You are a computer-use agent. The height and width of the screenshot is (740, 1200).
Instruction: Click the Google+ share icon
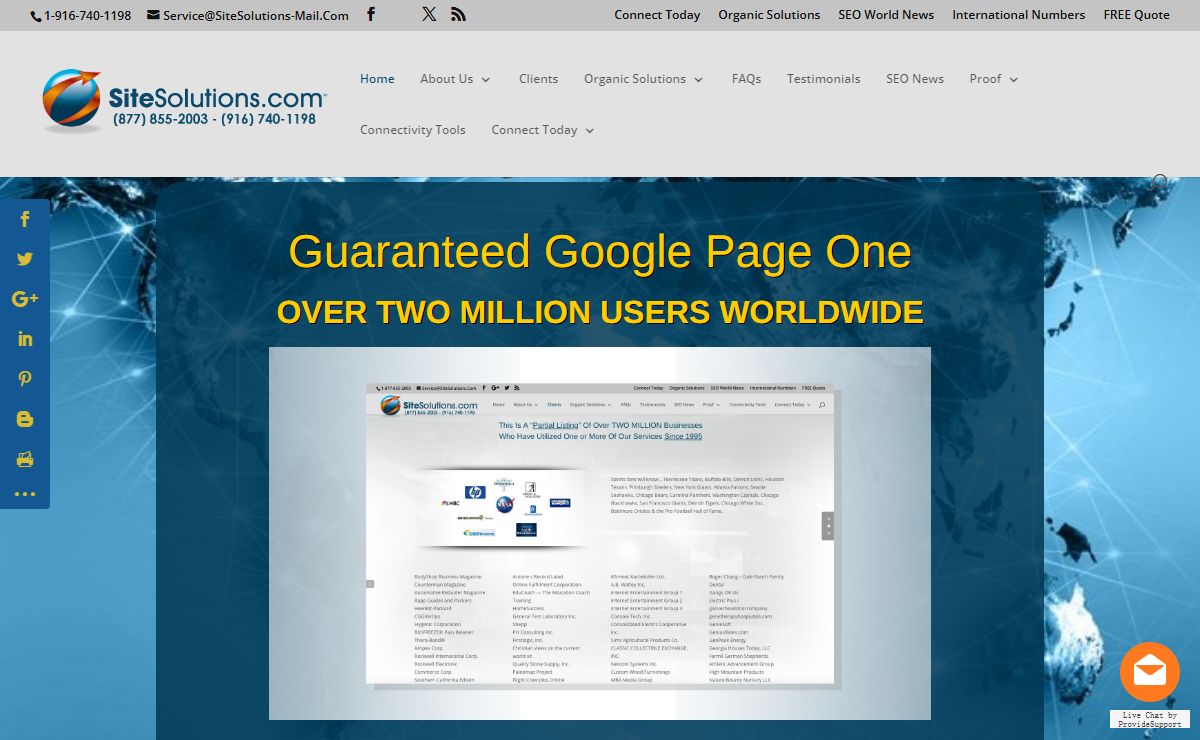25,299
